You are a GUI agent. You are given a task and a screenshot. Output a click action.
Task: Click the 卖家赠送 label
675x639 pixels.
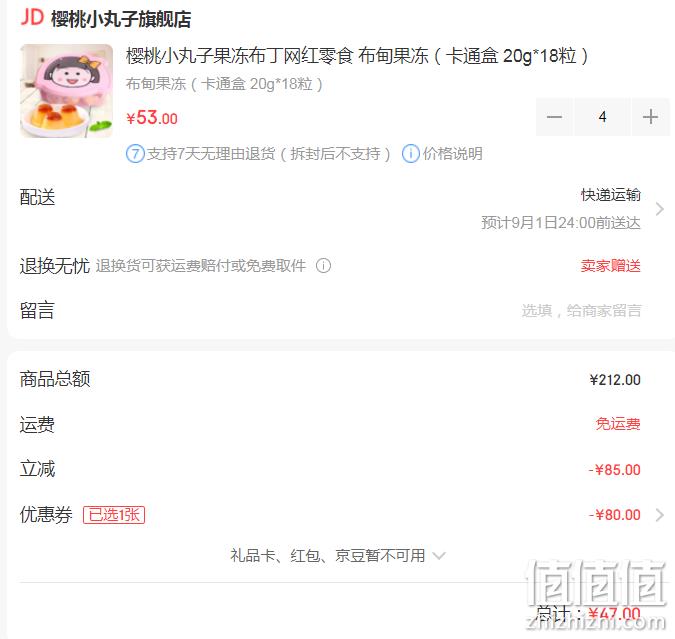(610, 266)
